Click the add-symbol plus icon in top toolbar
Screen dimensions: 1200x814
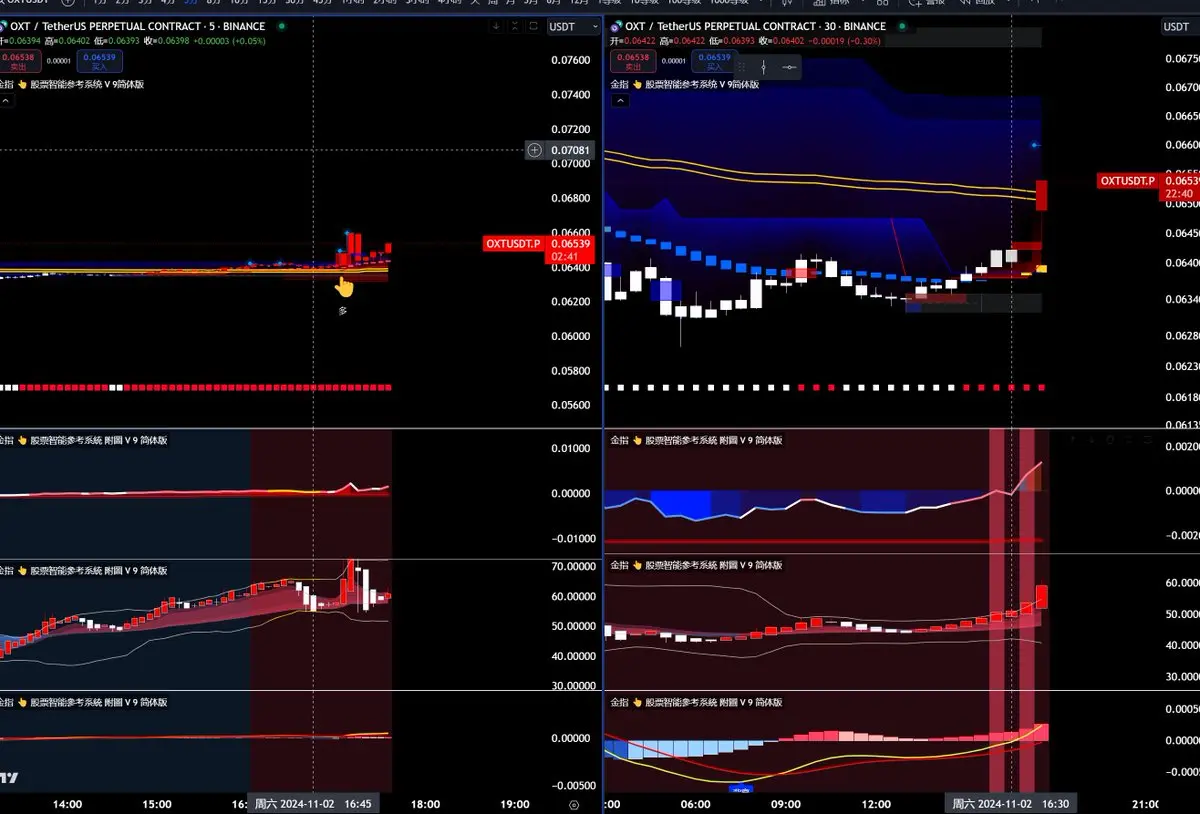pos(68,3)
